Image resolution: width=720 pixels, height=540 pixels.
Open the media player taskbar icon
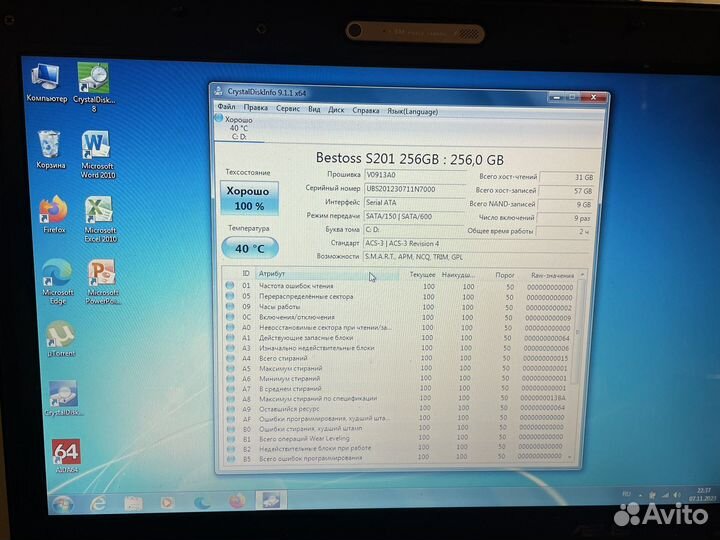click(x=167, y=502)
